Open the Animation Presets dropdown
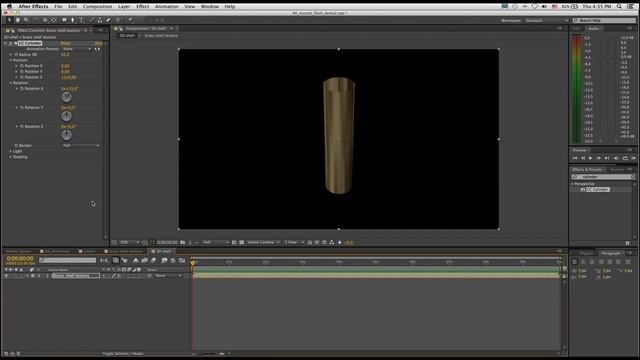Viewport: 640px width, 360px height. click(76, 49)
